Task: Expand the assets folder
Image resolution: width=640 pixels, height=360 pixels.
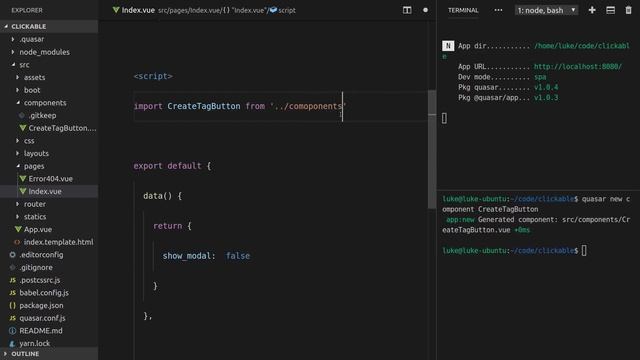Action: coord(17,77)
